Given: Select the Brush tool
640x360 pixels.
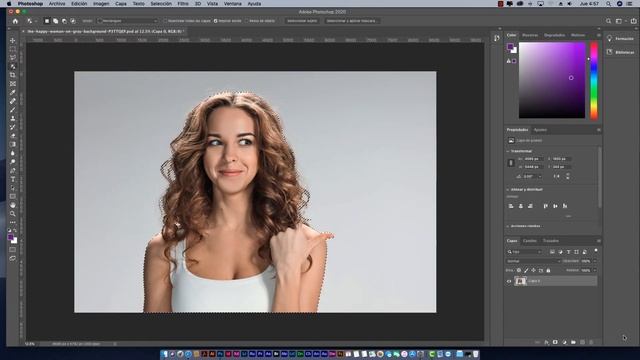Looking at the screenshot, I should point(13,110).
